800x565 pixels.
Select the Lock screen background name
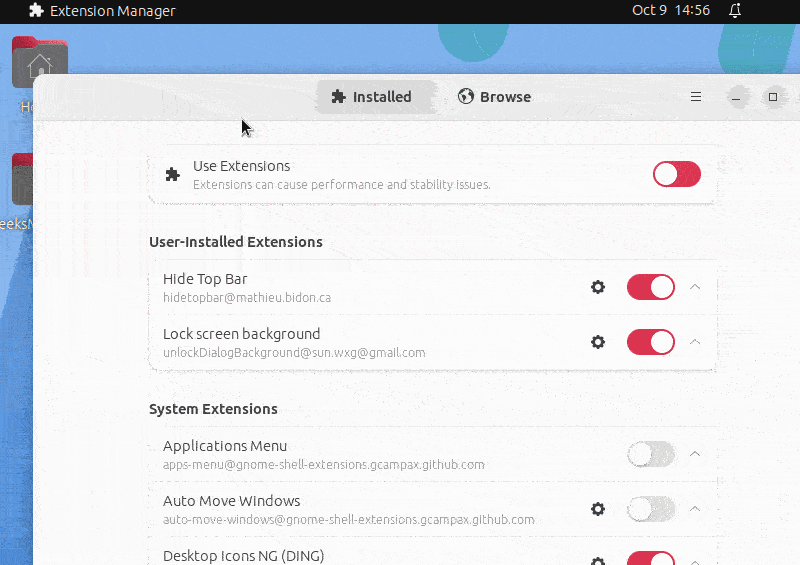coord(241,334)
